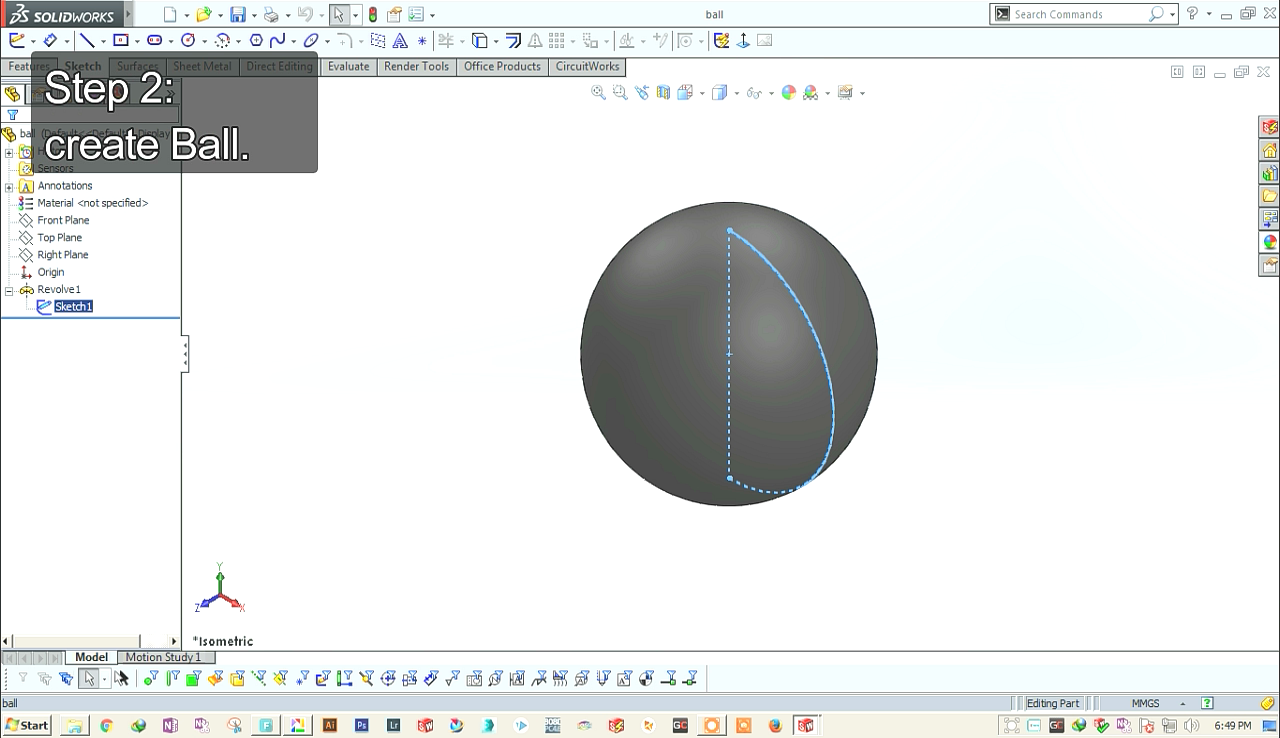The image size is (1280, 738).
Task: Click the Print icon
Action: [270, 14]
